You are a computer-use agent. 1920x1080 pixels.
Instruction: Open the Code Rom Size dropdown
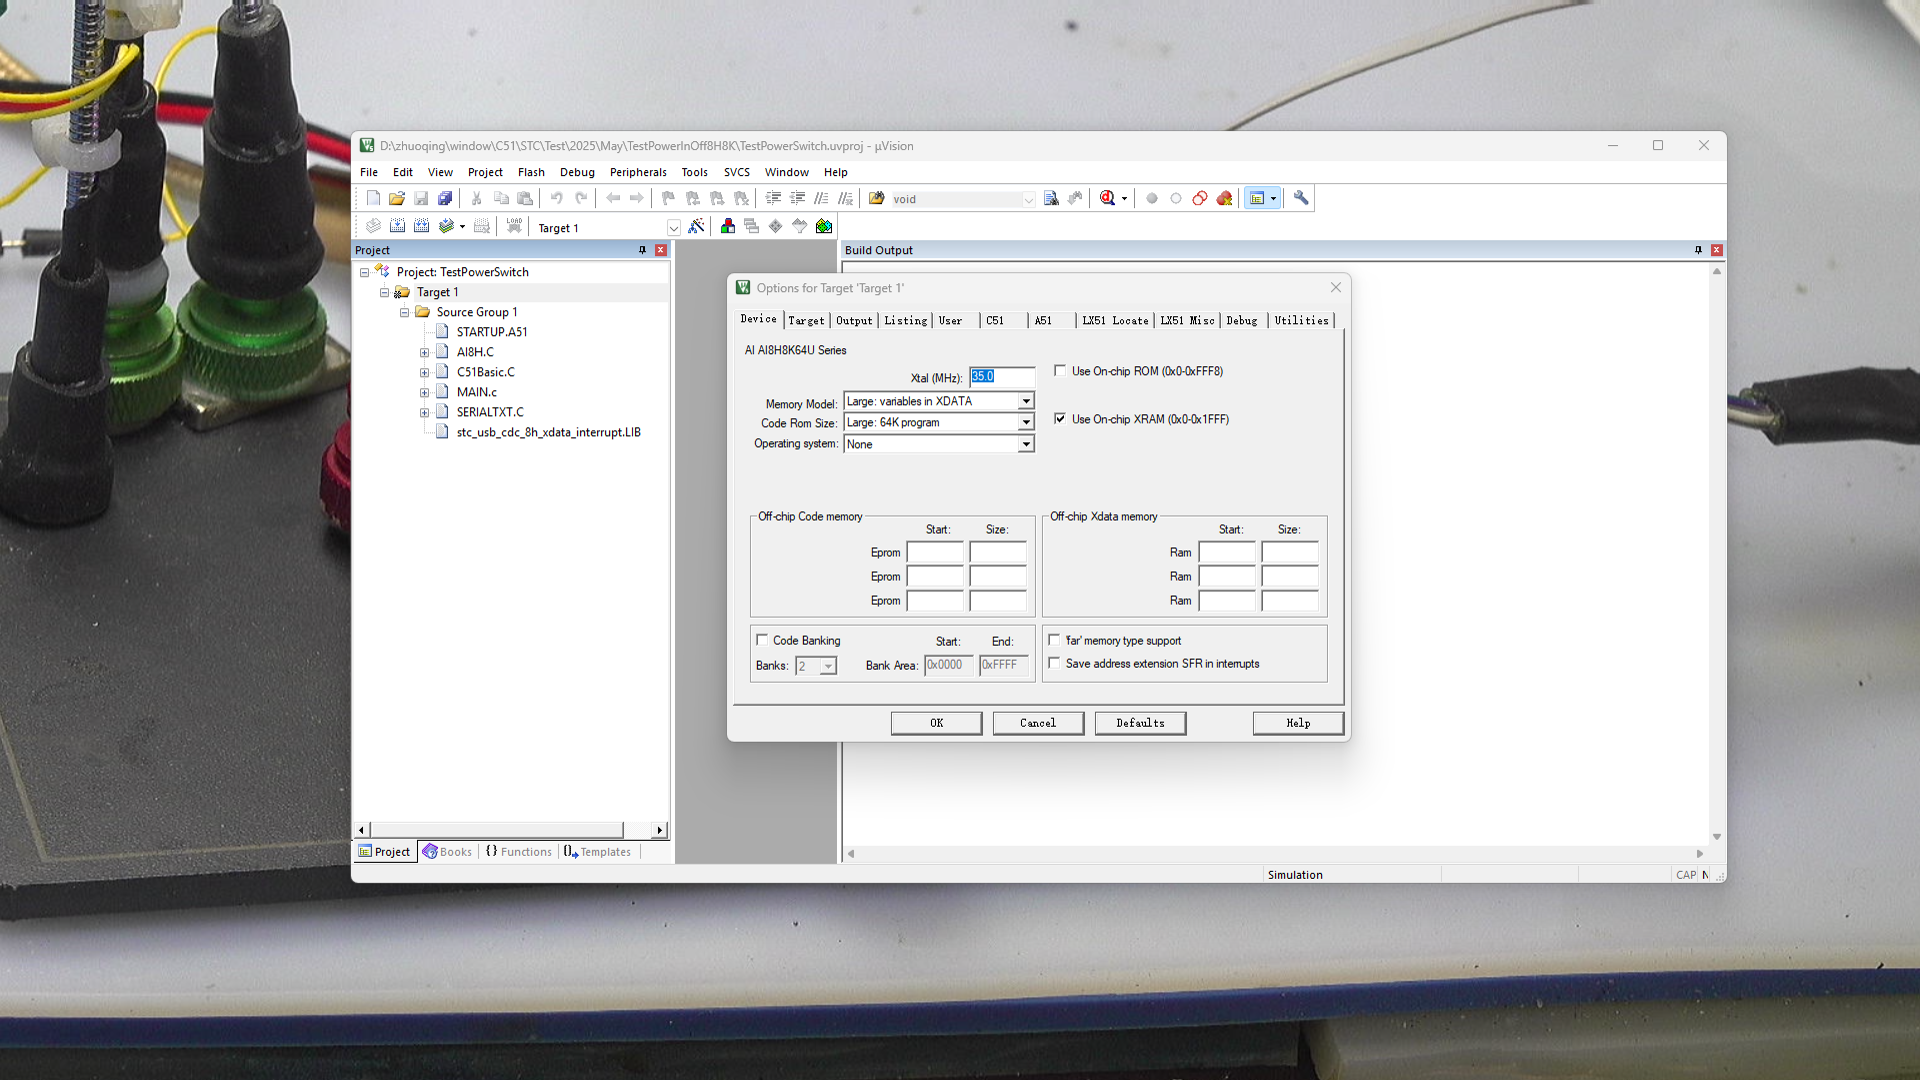(x=1025, y=423)
